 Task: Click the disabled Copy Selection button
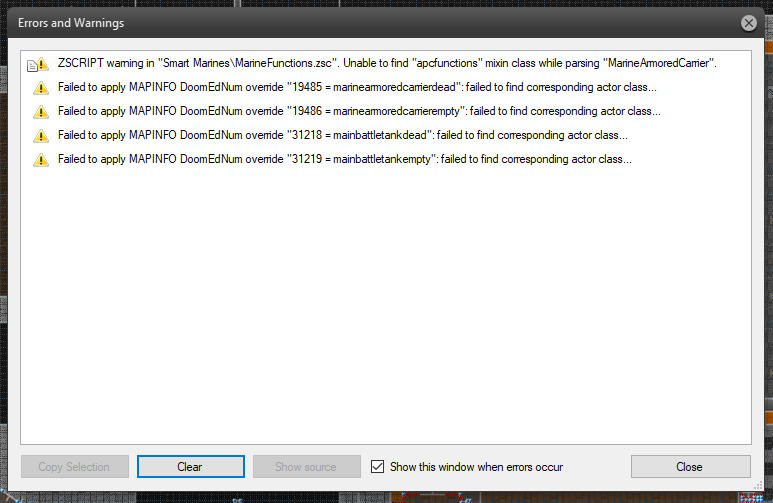click(x=74, y=467)
